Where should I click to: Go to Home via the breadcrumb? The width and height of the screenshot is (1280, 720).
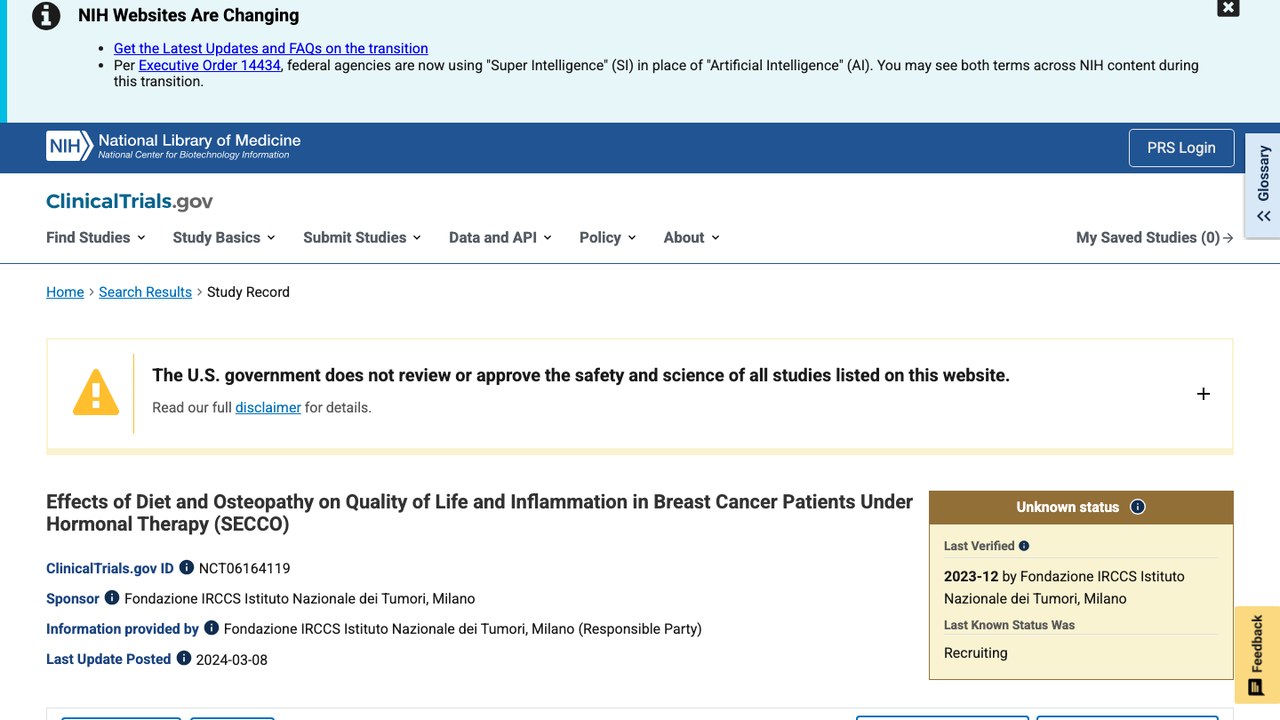coord(65,292)
